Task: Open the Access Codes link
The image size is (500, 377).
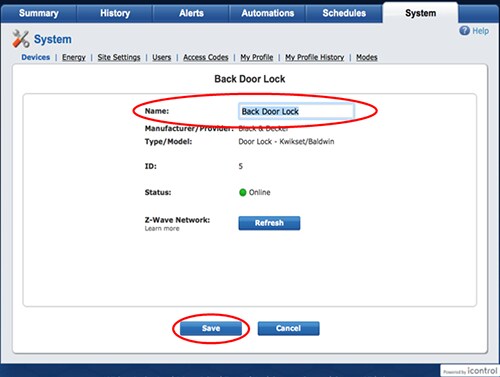Action: click(x=206, y=57)
